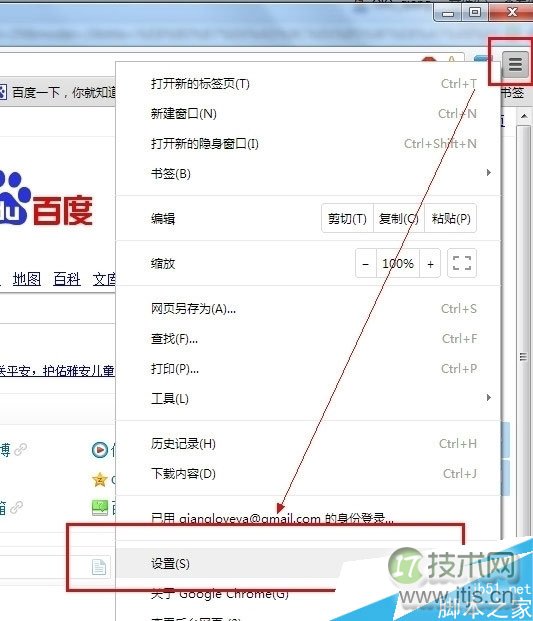
Task: Click the chain link icon beside 博
Action: (21, 450)
